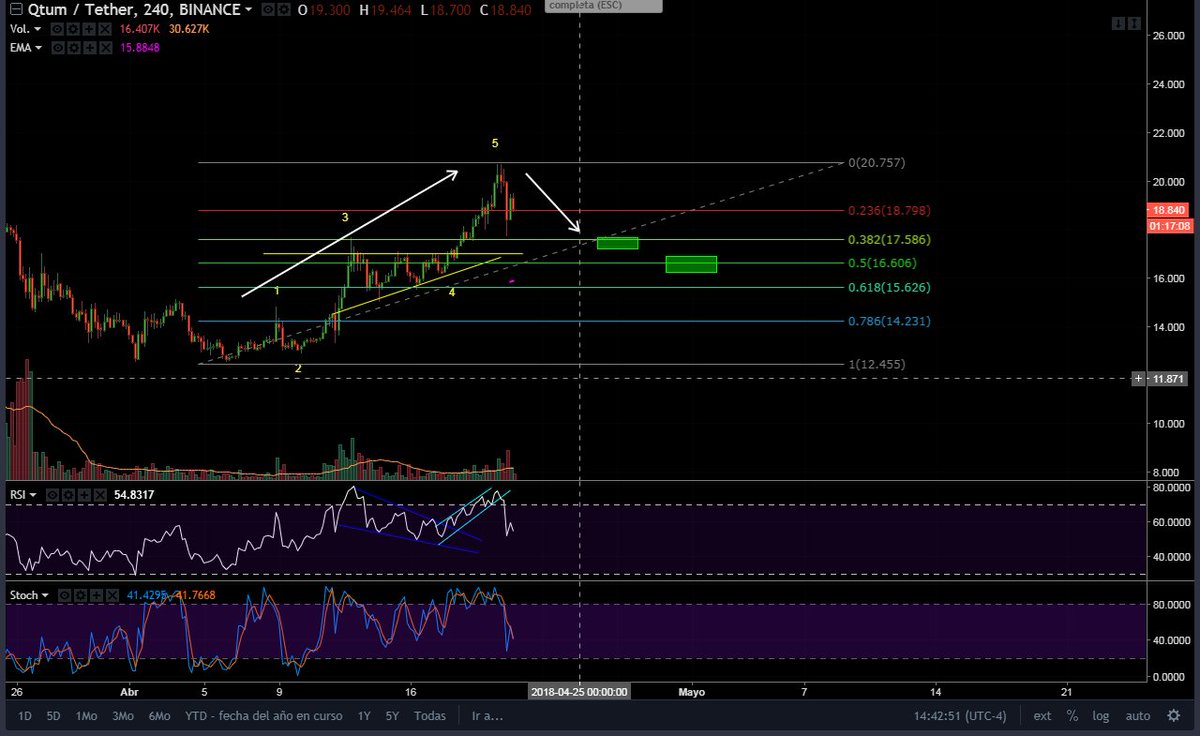Click the Vol. value 16.407K
This screenshot has width=1200, height=736.
pyautogui.click(x=140, y=29)
